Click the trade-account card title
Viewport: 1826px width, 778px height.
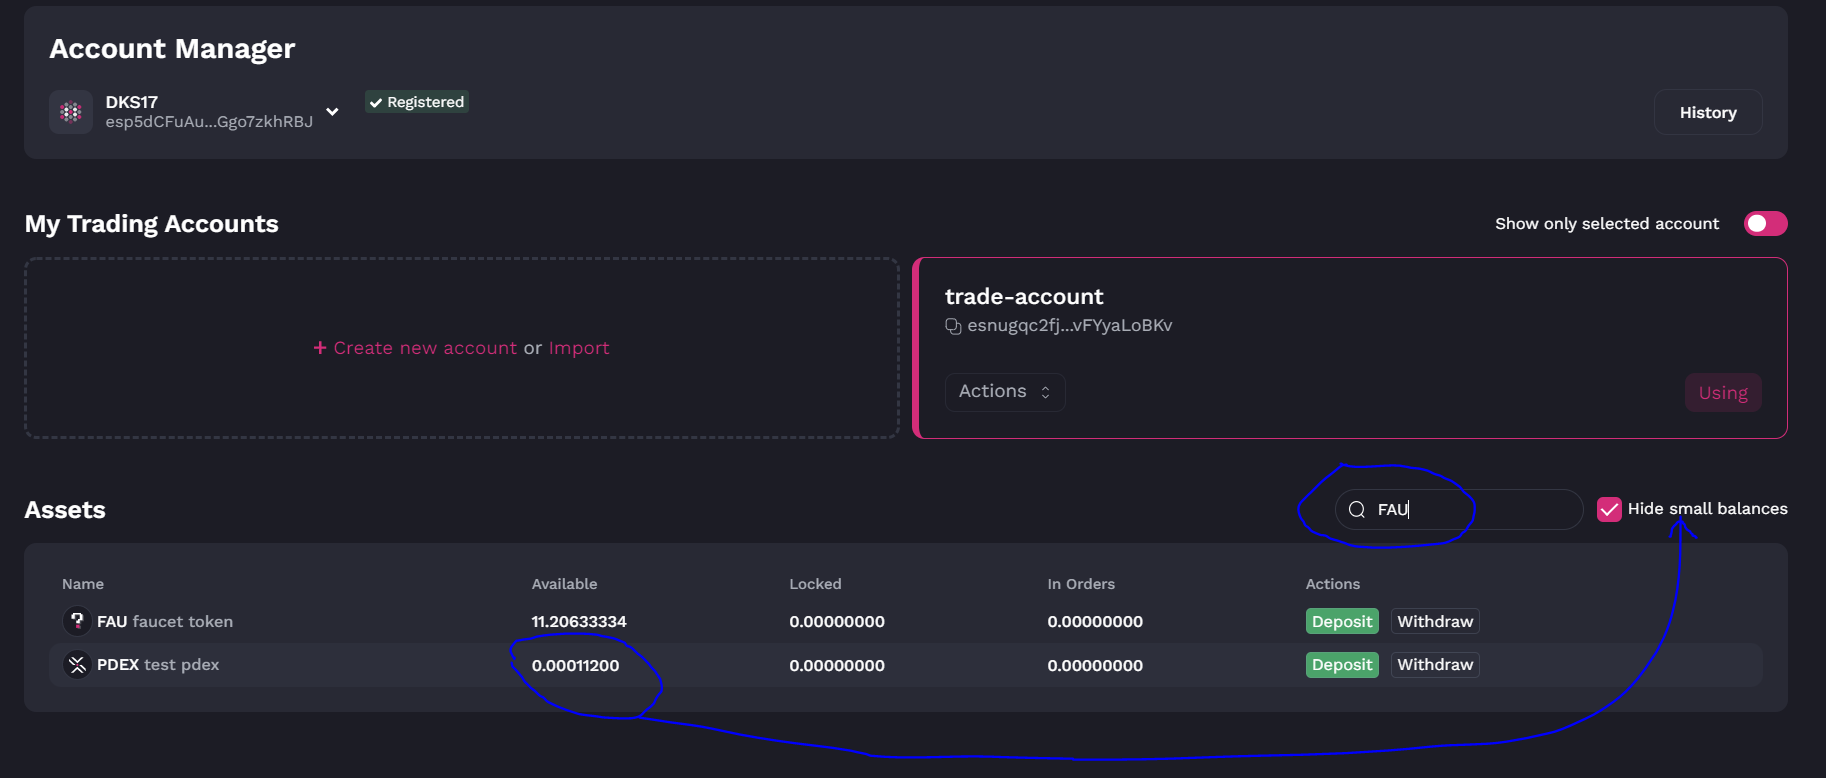pyautogui.click(x=1024, y=297)
